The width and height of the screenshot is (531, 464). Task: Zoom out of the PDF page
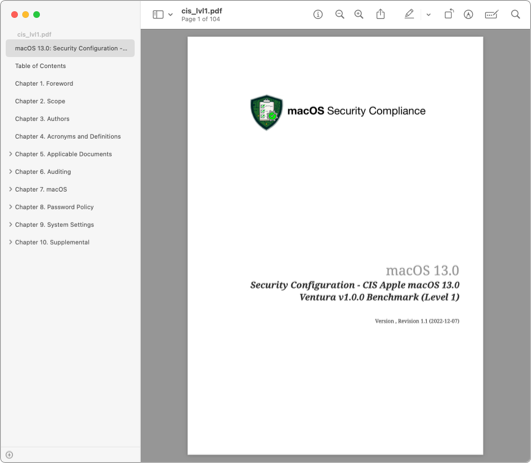(339, 15)
